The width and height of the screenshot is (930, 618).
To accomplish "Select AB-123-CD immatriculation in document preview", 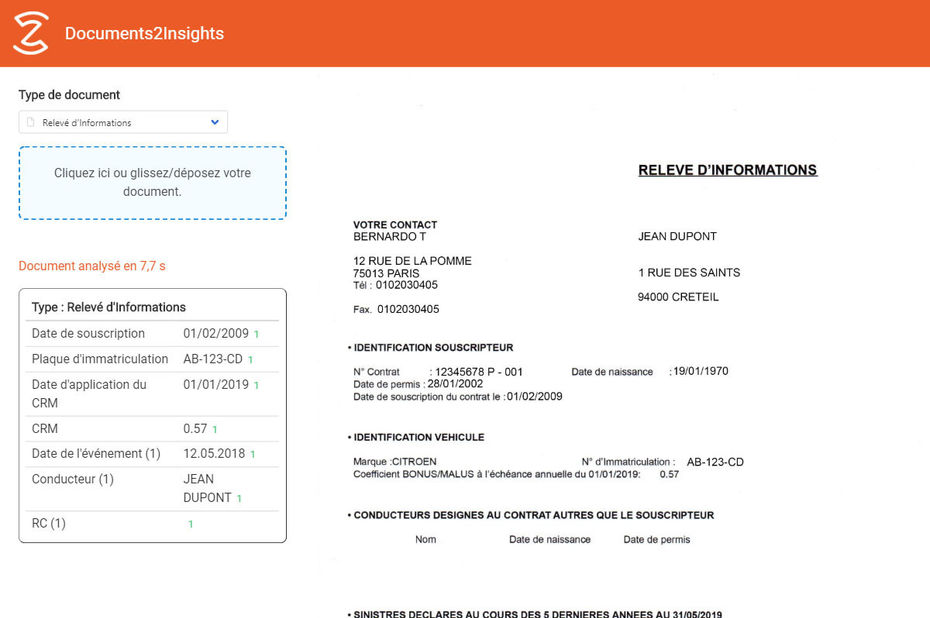I will tap(715, 462).
